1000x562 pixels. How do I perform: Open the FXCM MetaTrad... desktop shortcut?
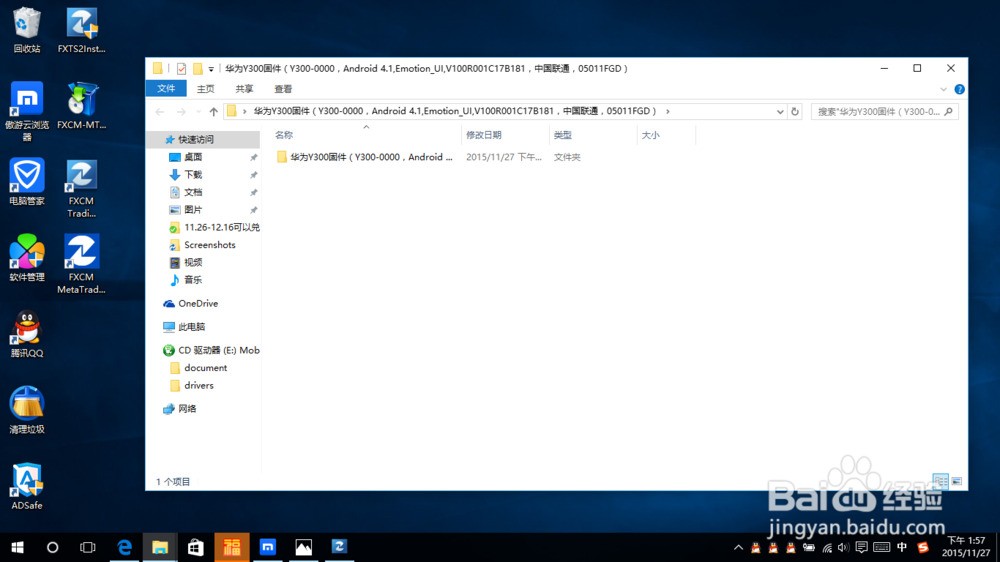[82, 264]
